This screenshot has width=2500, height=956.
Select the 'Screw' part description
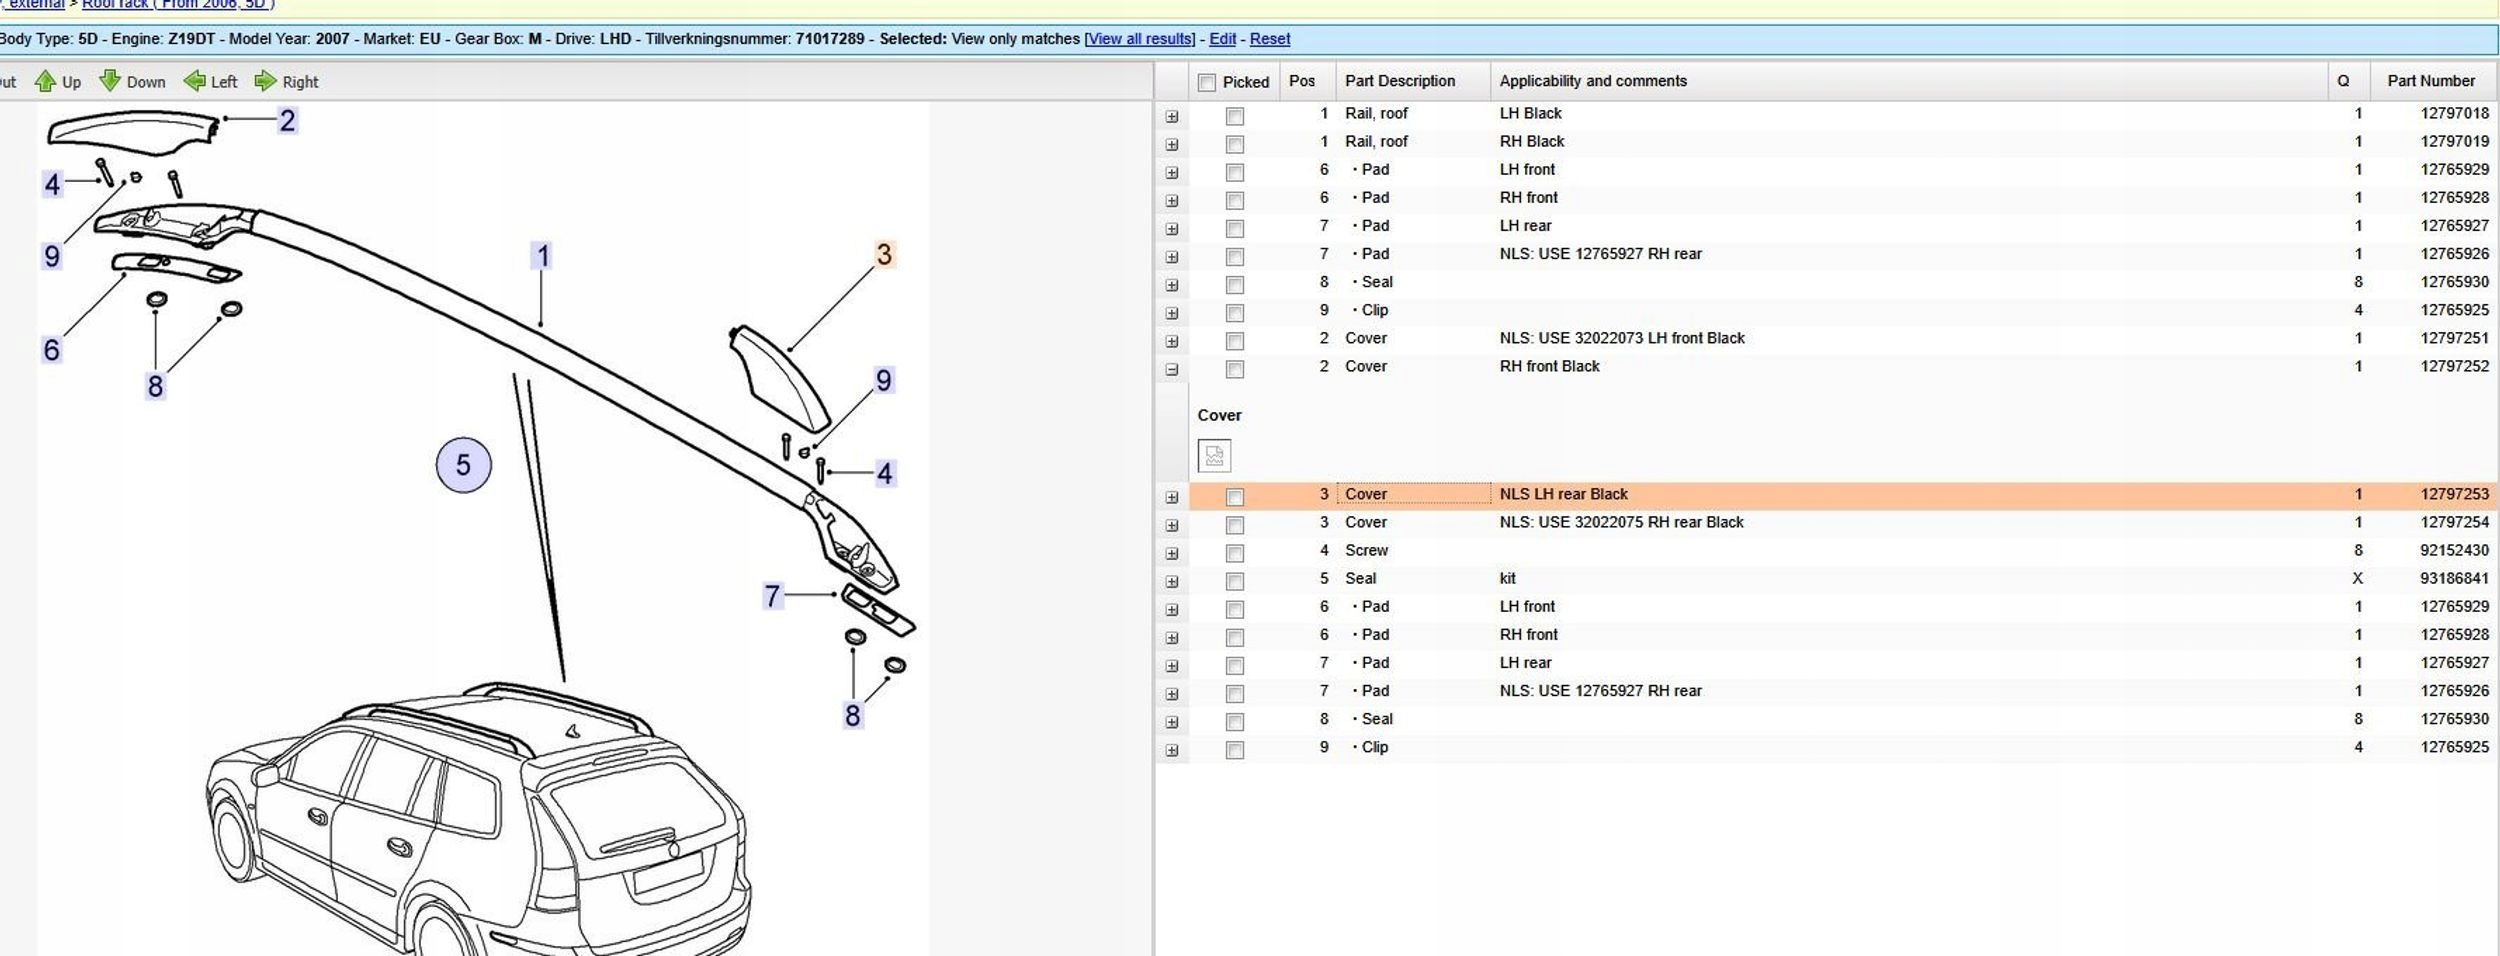[x=1366, y=551]
